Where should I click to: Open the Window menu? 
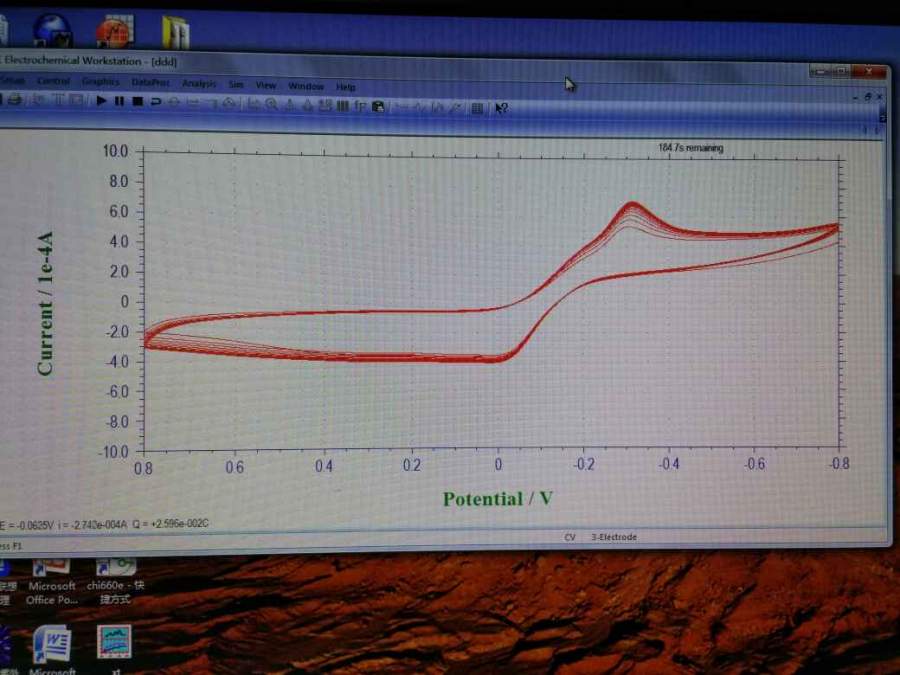(x=306, y=86)
